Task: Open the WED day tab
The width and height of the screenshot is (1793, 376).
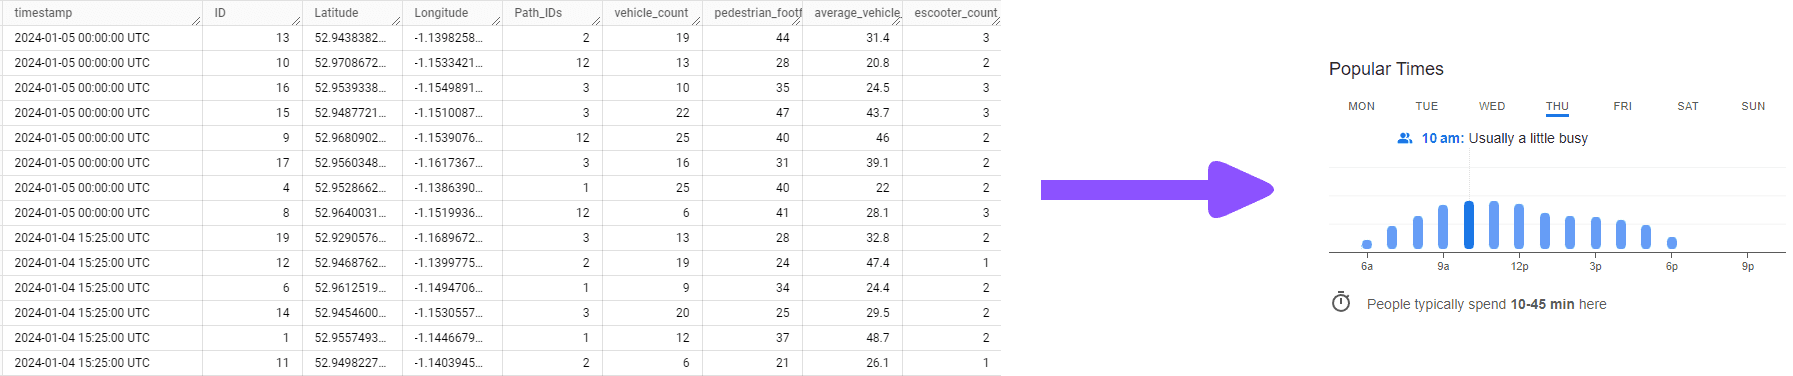Action: (x=1492, y=106)
